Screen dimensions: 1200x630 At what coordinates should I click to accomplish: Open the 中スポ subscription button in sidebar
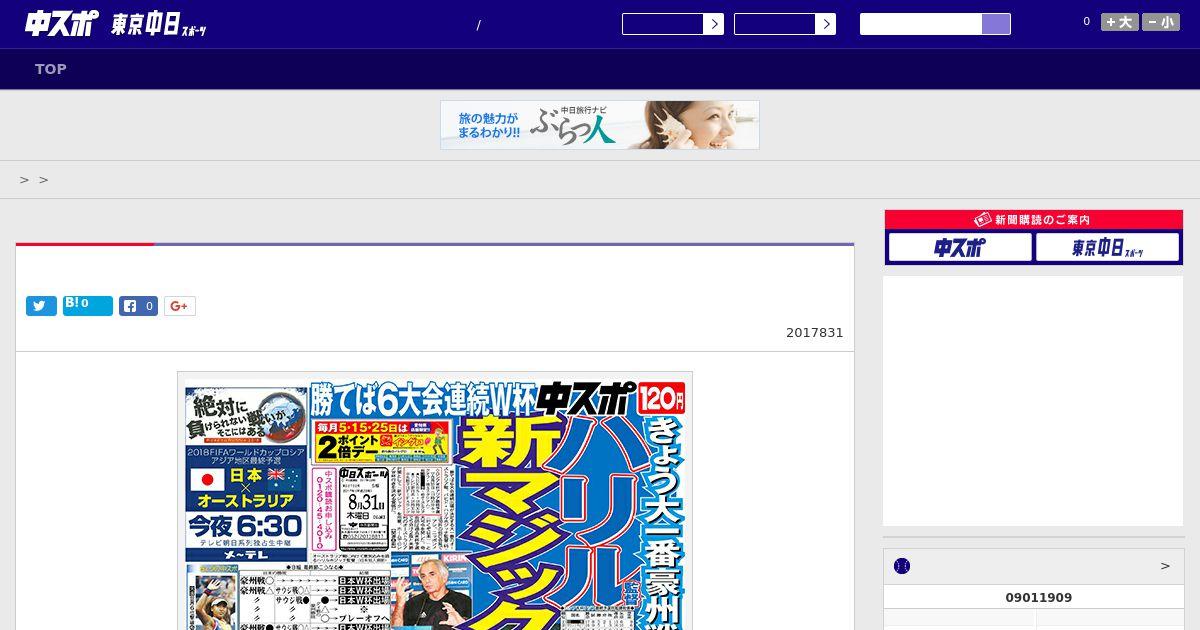(960, 247)
